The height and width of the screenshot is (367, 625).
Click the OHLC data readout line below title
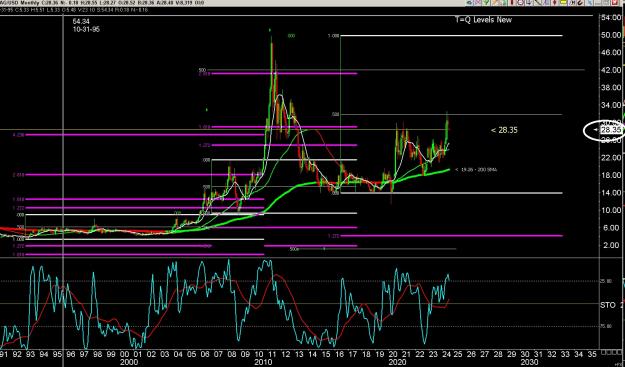coord(74,10)
